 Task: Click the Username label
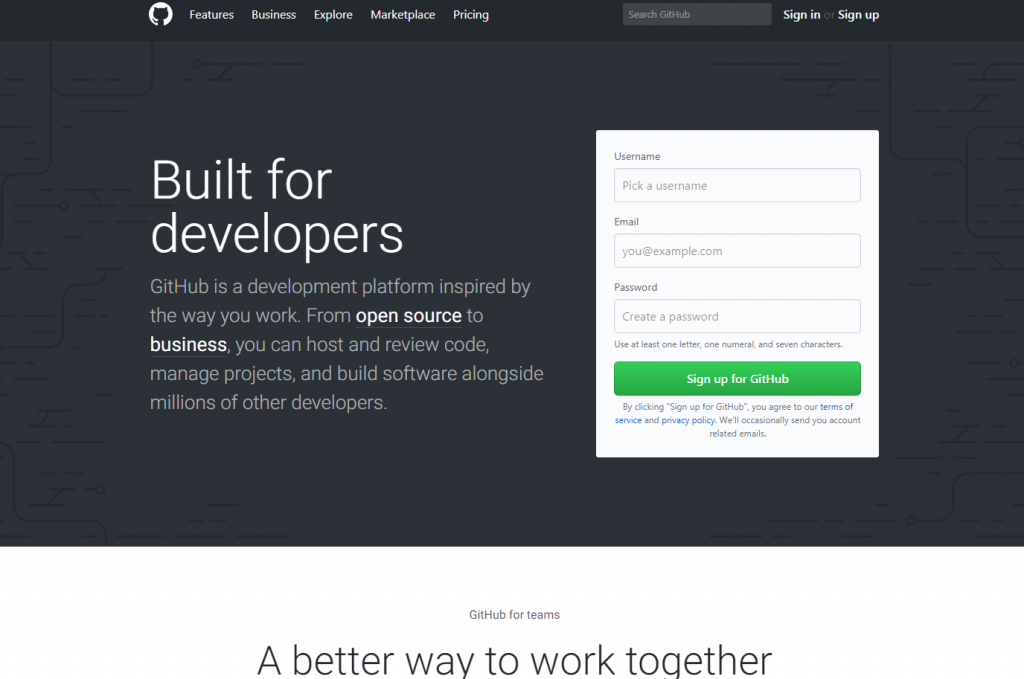tap(637, 157)
